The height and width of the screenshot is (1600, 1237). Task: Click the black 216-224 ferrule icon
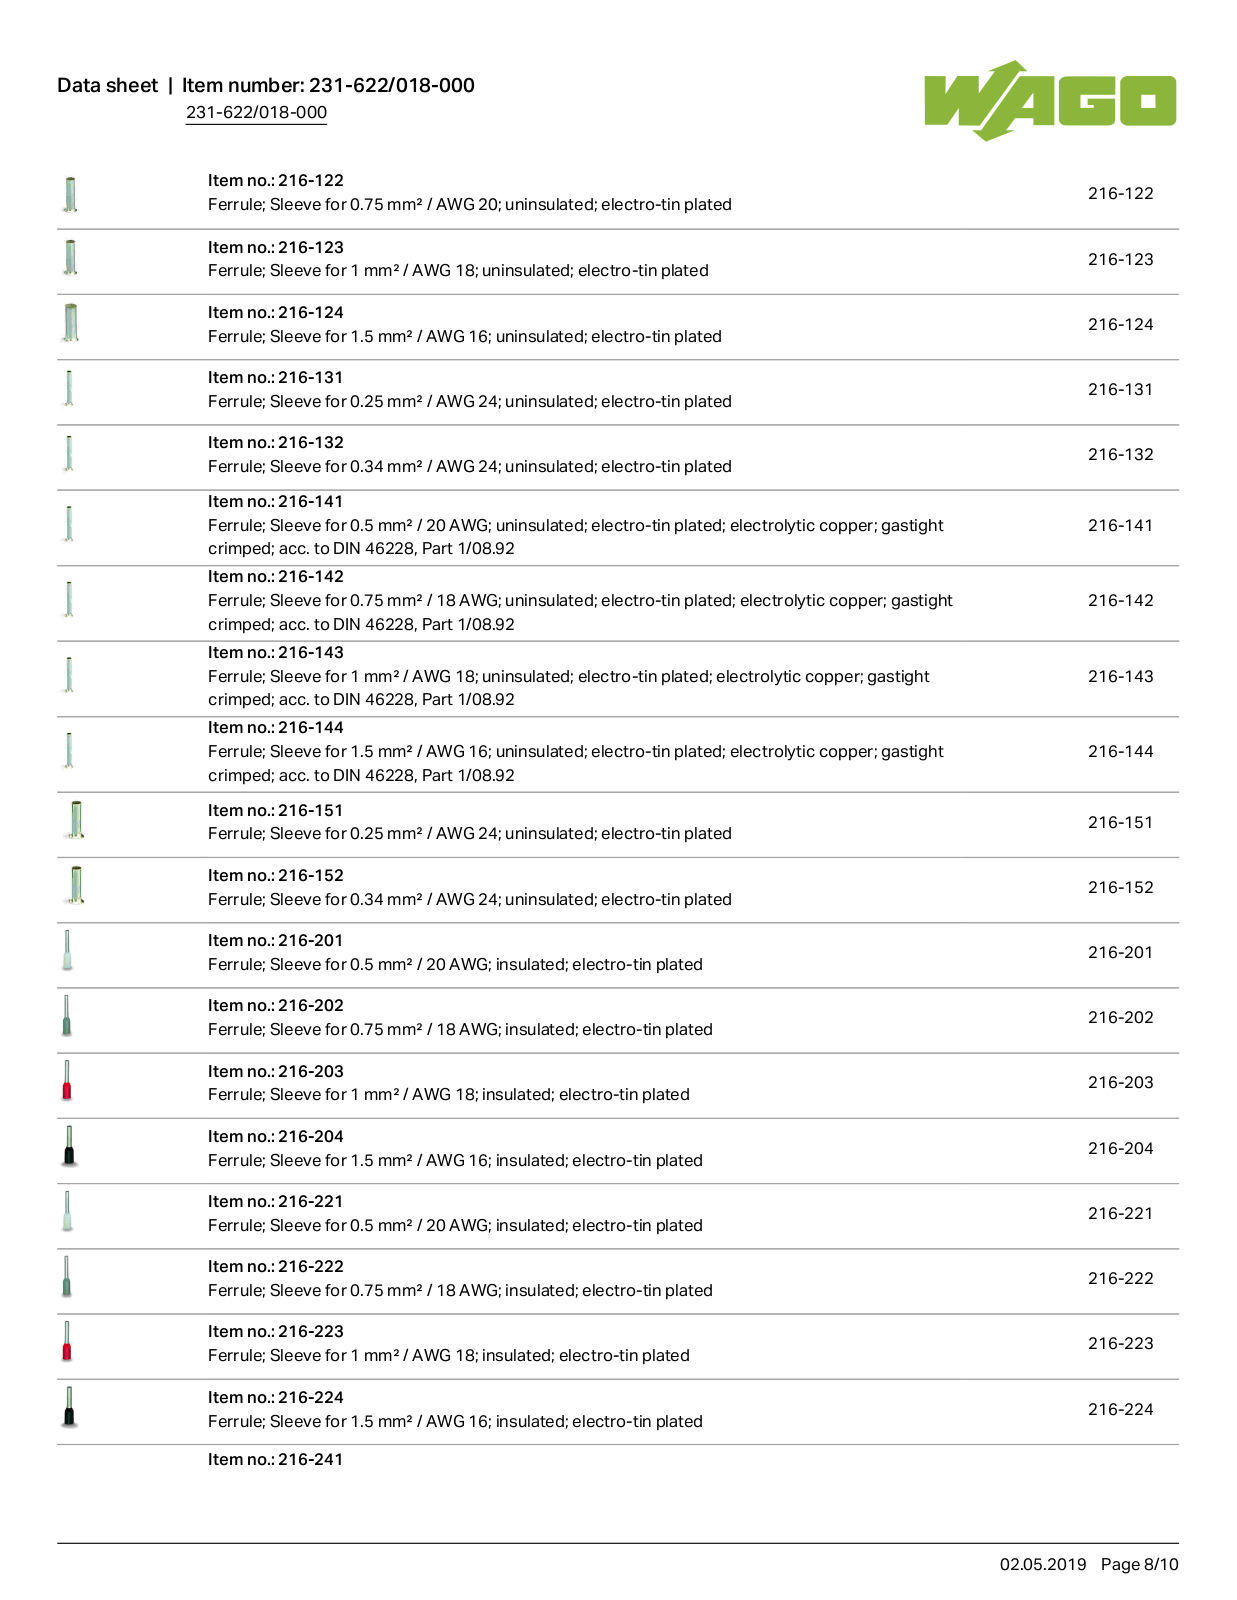click(x=69, y=1407)
